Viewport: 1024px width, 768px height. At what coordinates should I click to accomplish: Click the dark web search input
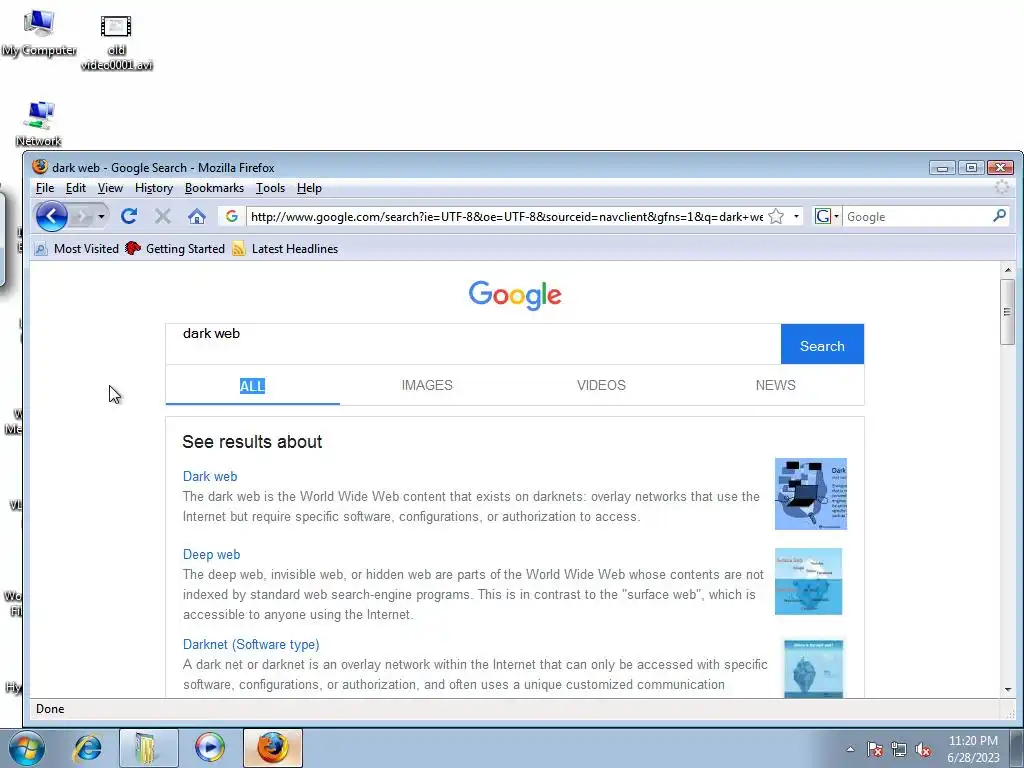coord(473,344)
